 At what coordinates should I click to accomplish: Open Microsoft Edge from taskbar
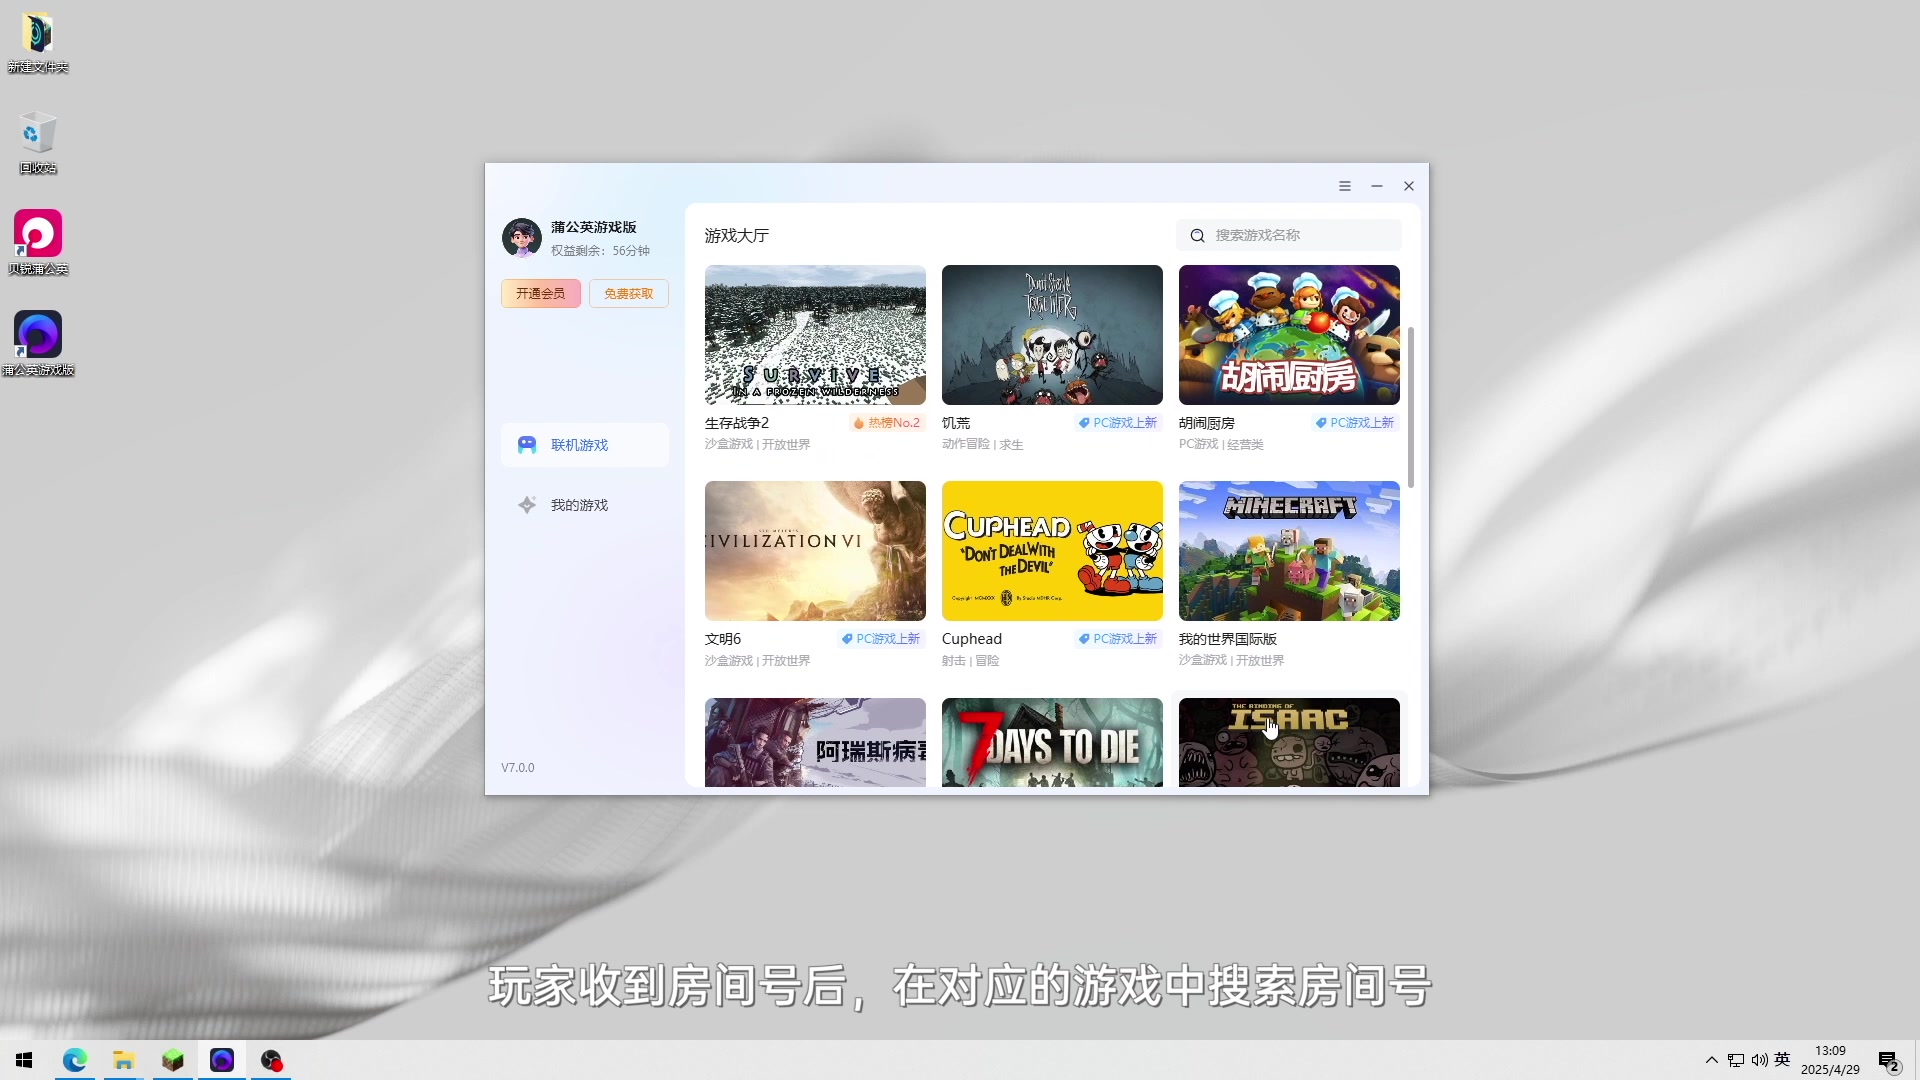click(75, 1060)
